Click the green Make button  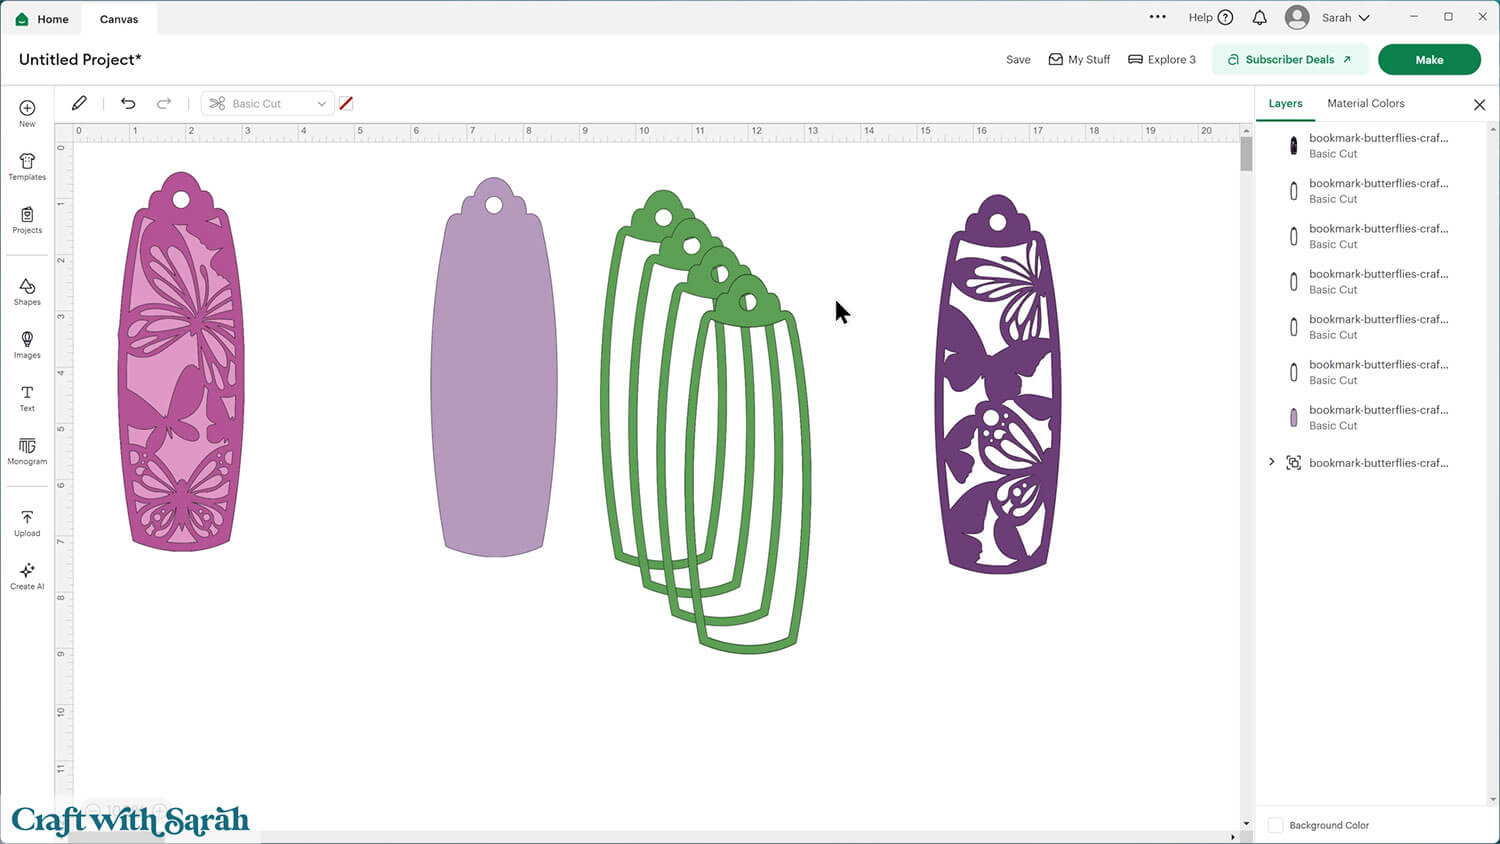click(x=1429, y=59)
